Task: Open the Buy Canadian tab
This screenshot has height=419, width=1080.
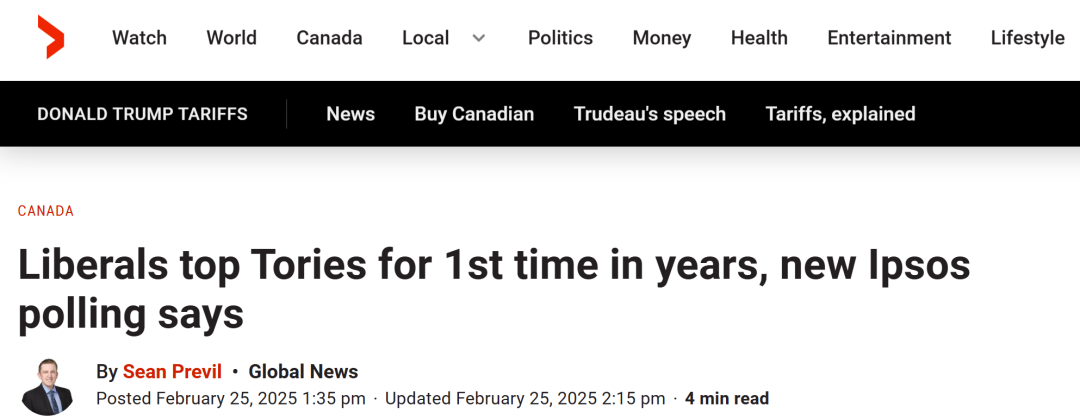Action: pos(474,114)
